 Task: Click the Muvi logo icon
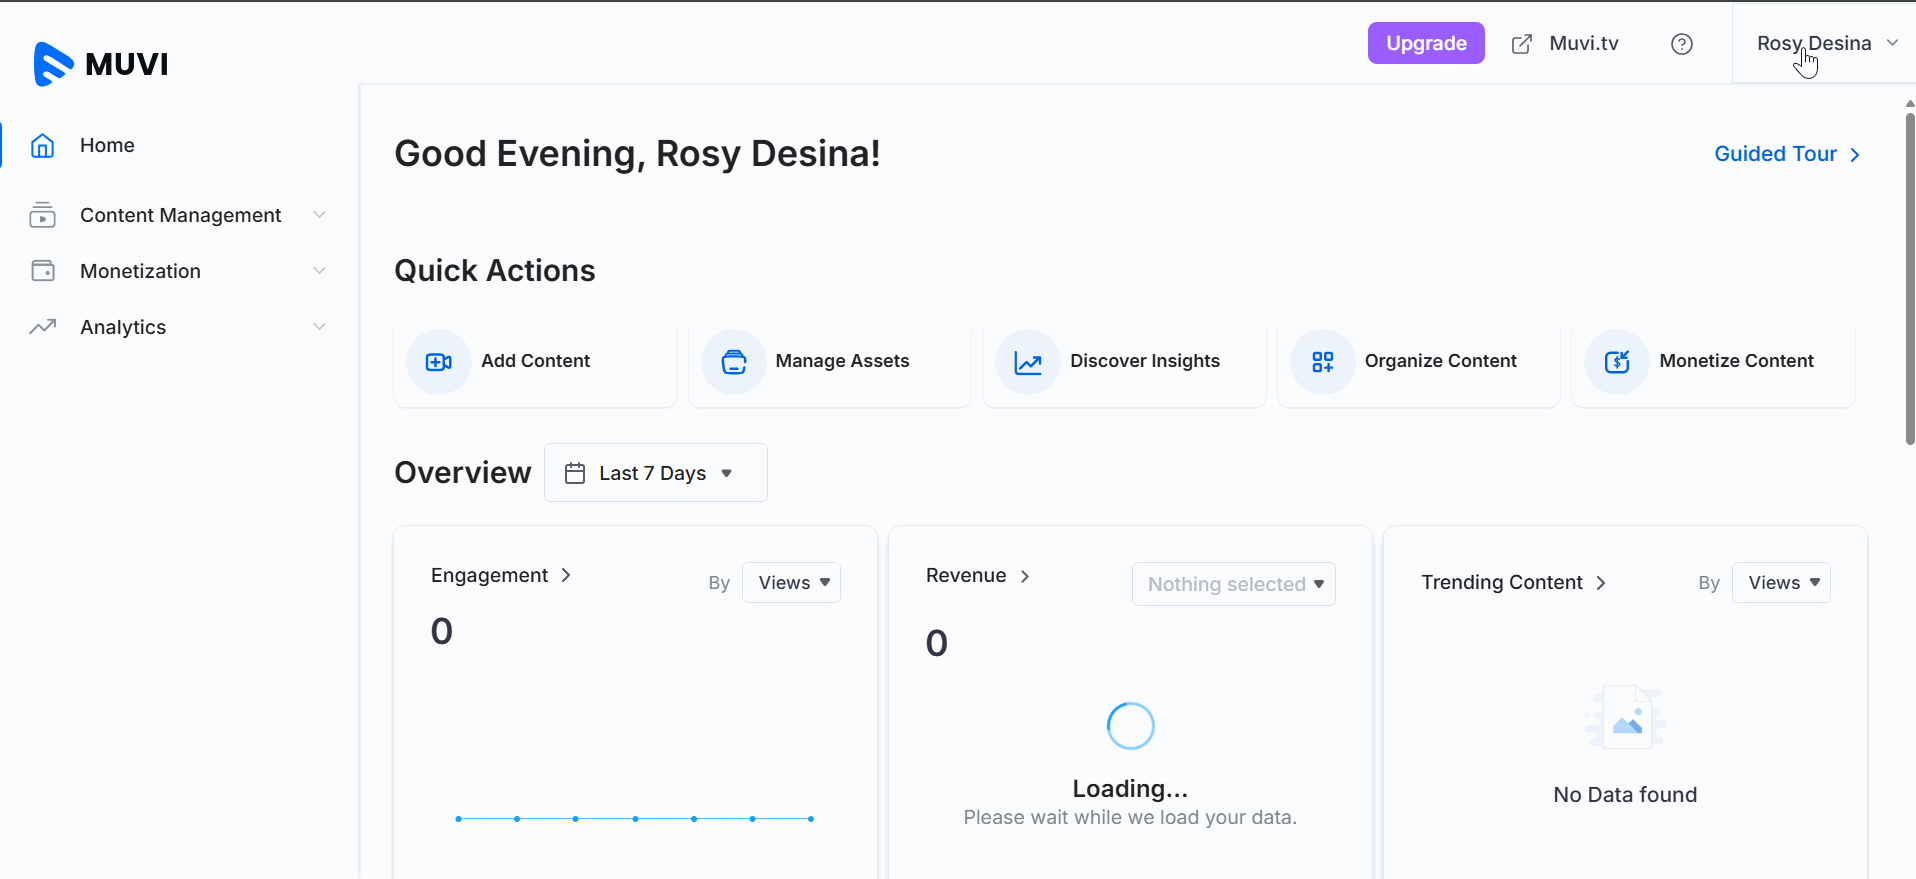(x=53, y=64)
